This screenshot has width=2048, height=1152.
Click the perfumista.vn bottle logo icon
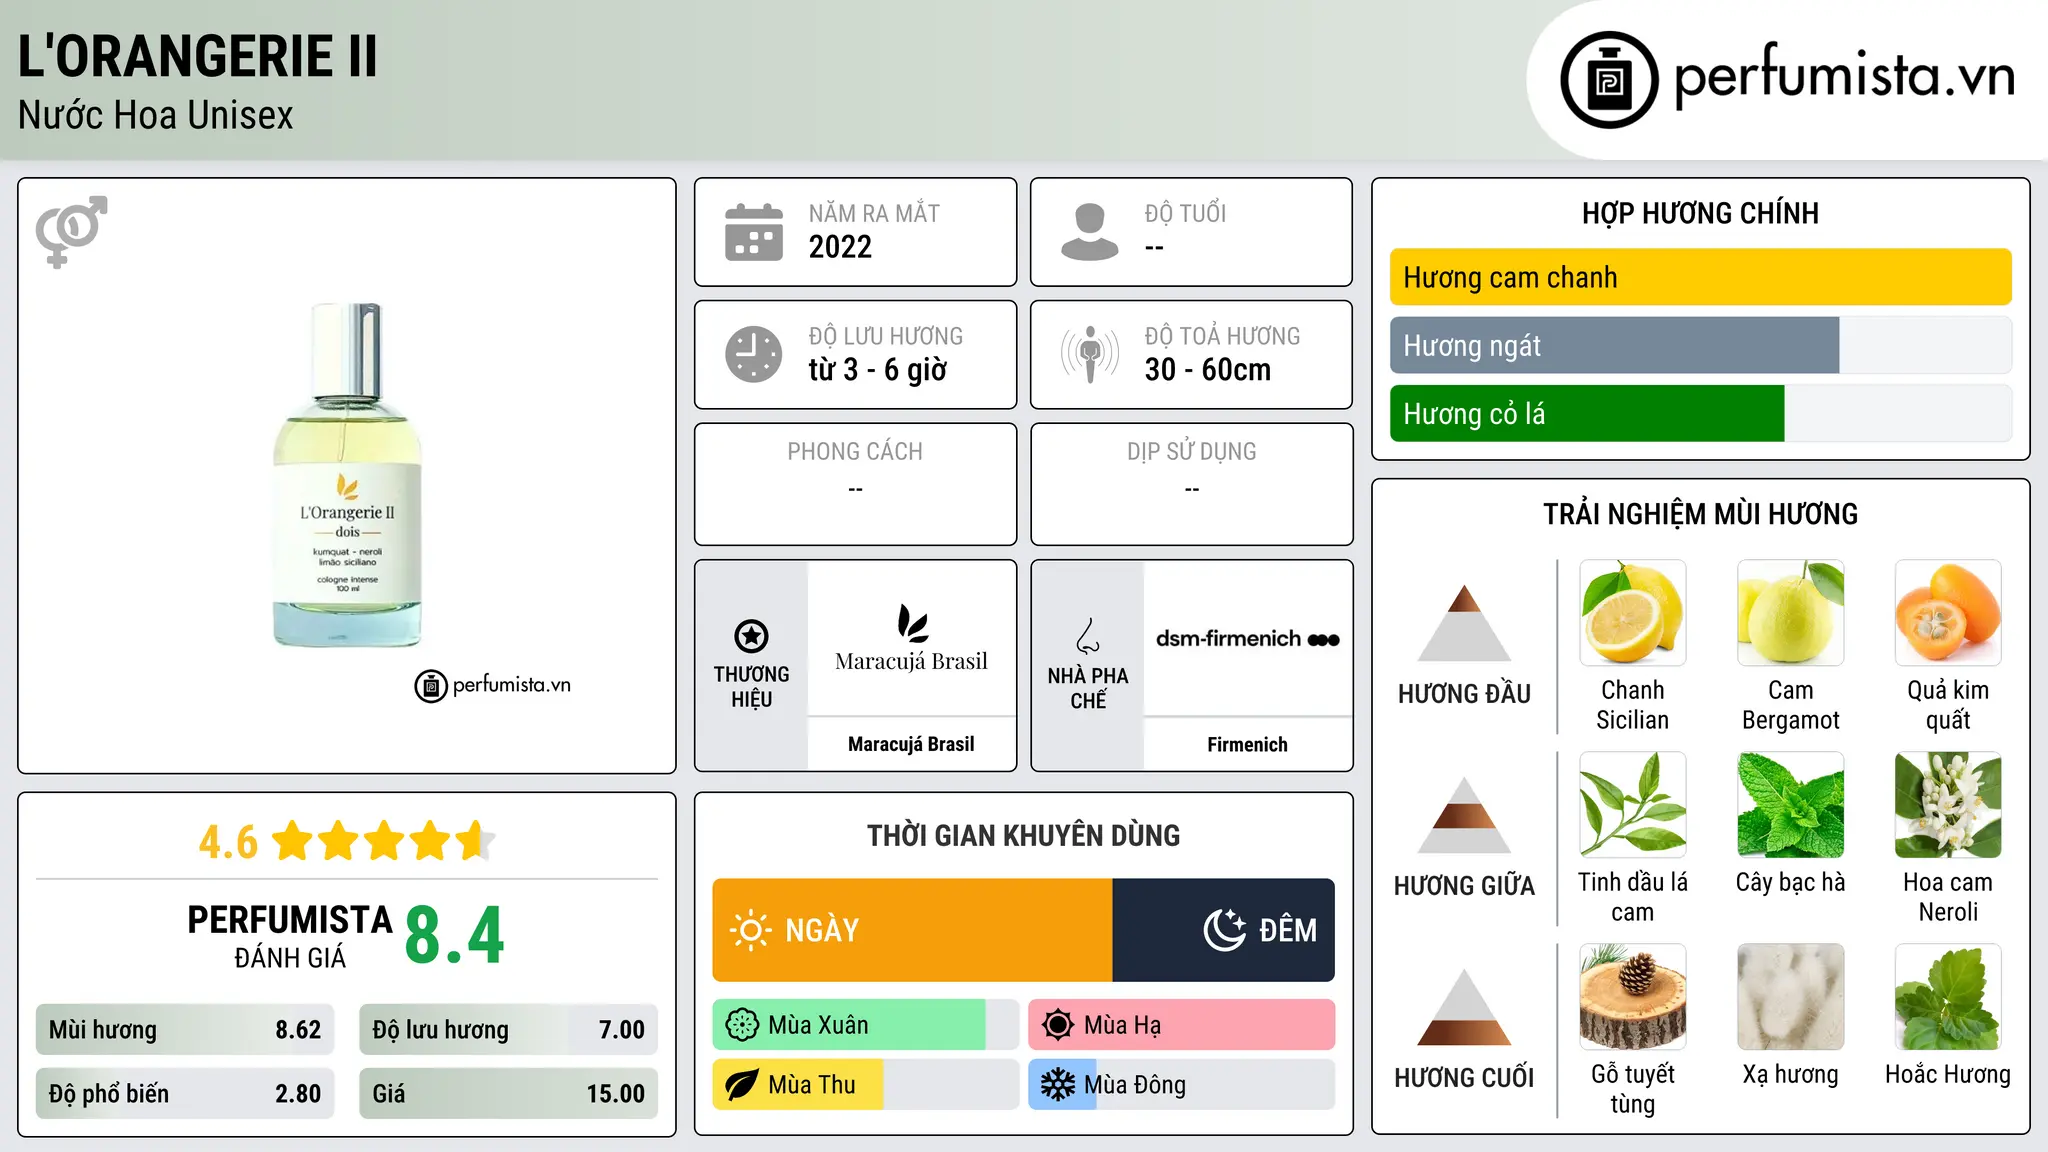1609,80
